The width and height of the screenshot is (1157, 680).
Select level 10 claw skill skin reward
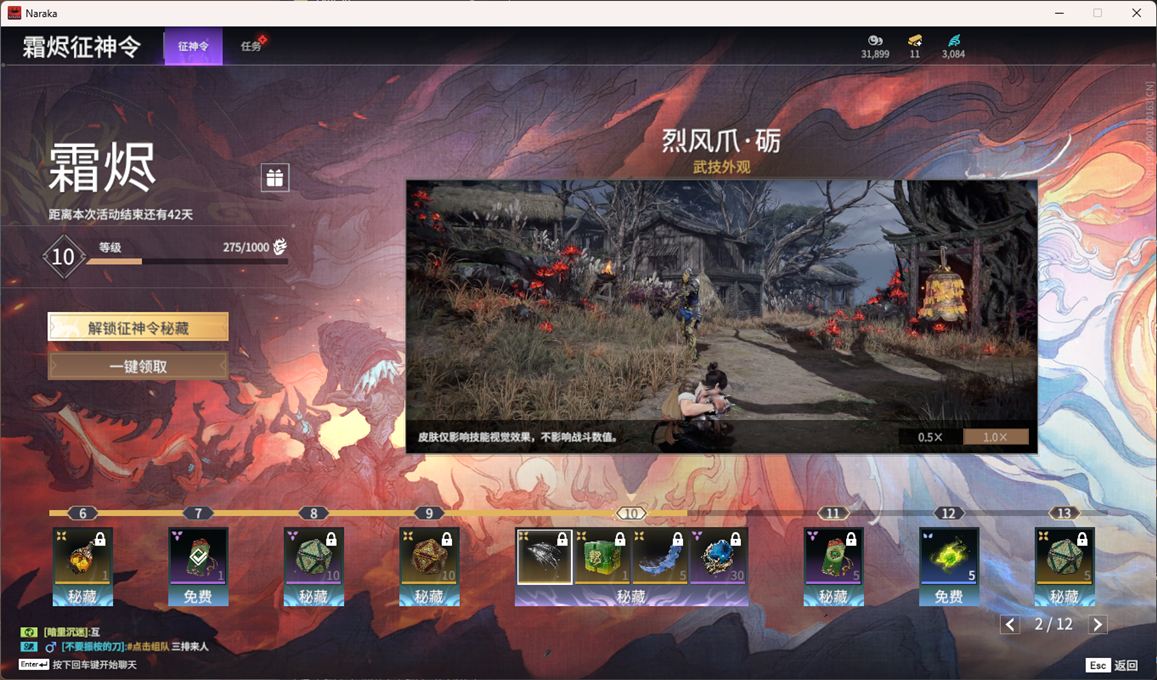(x=544, y=555)
